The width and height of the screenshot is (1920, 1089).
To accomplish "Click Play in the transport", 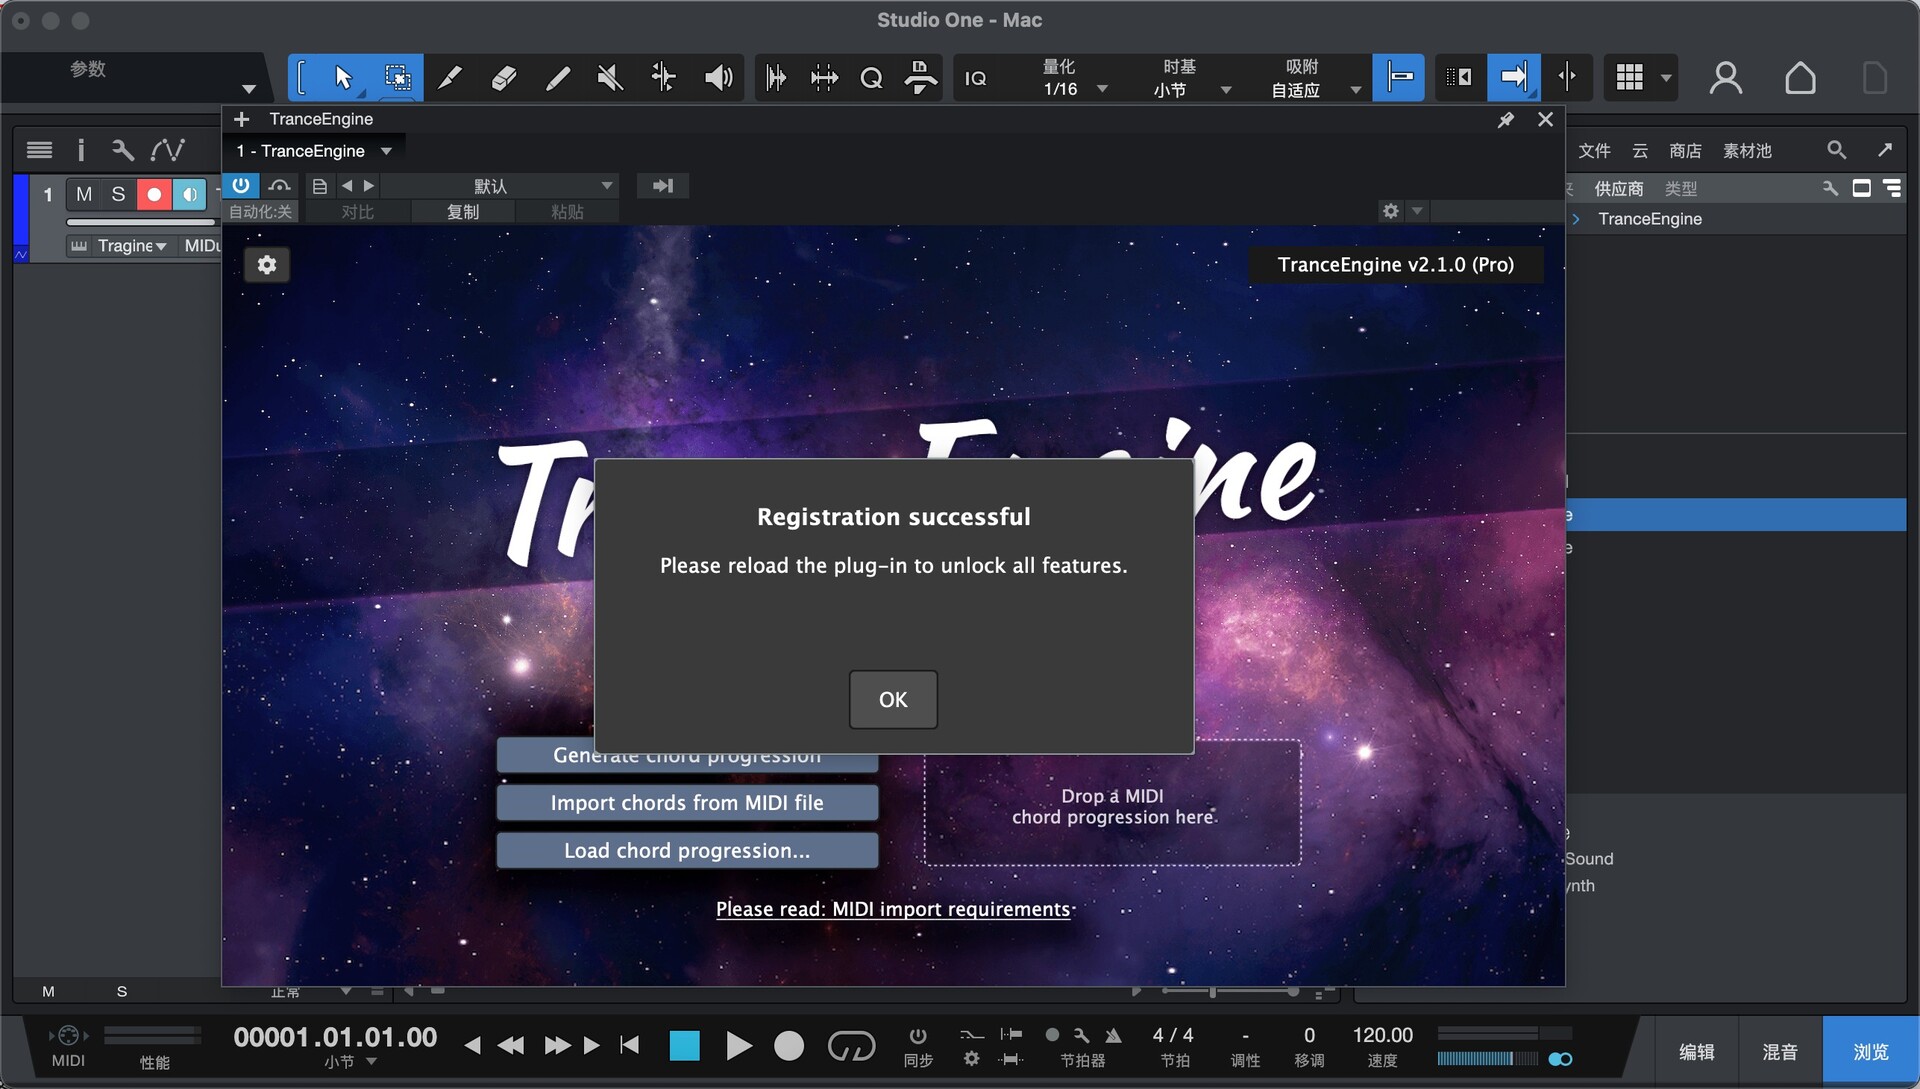I will click(738, 1046).
